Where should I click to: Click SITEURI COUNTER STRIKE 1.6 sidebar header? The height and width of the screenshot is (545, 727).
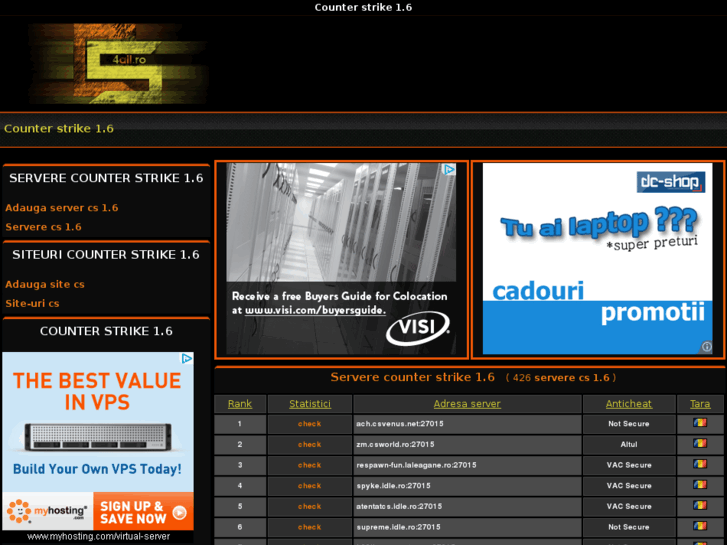pos(106,255)
